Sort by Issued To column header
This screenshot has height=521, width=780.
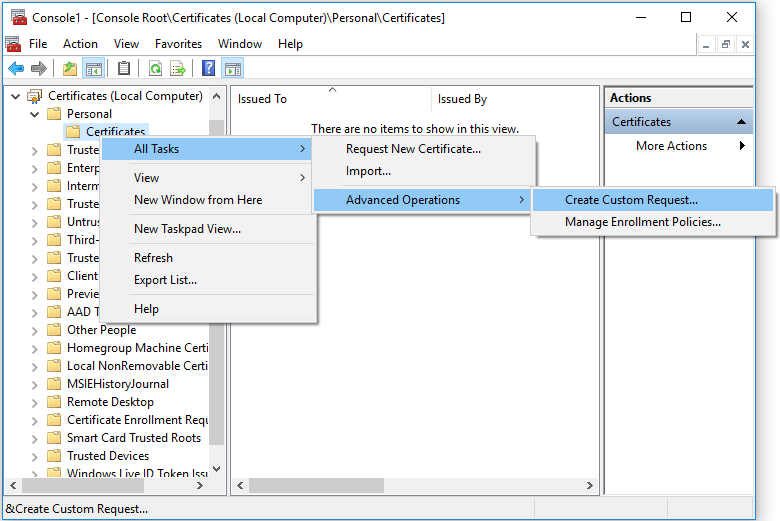[332, 99]
